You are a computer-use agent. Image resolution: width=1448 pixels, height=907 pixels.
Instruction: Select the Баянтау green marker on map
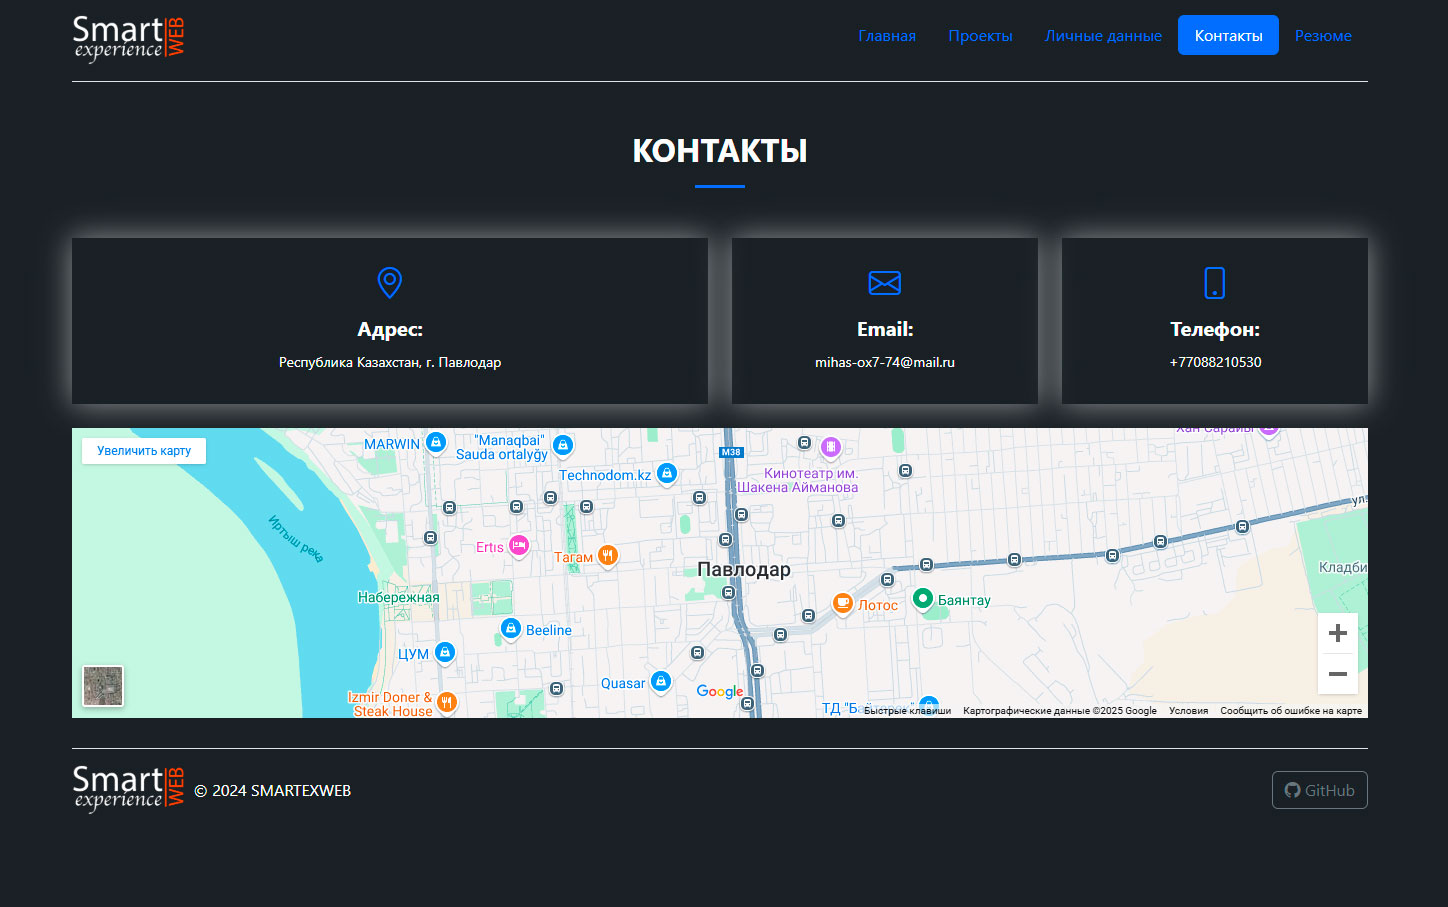tap(923, 598)
